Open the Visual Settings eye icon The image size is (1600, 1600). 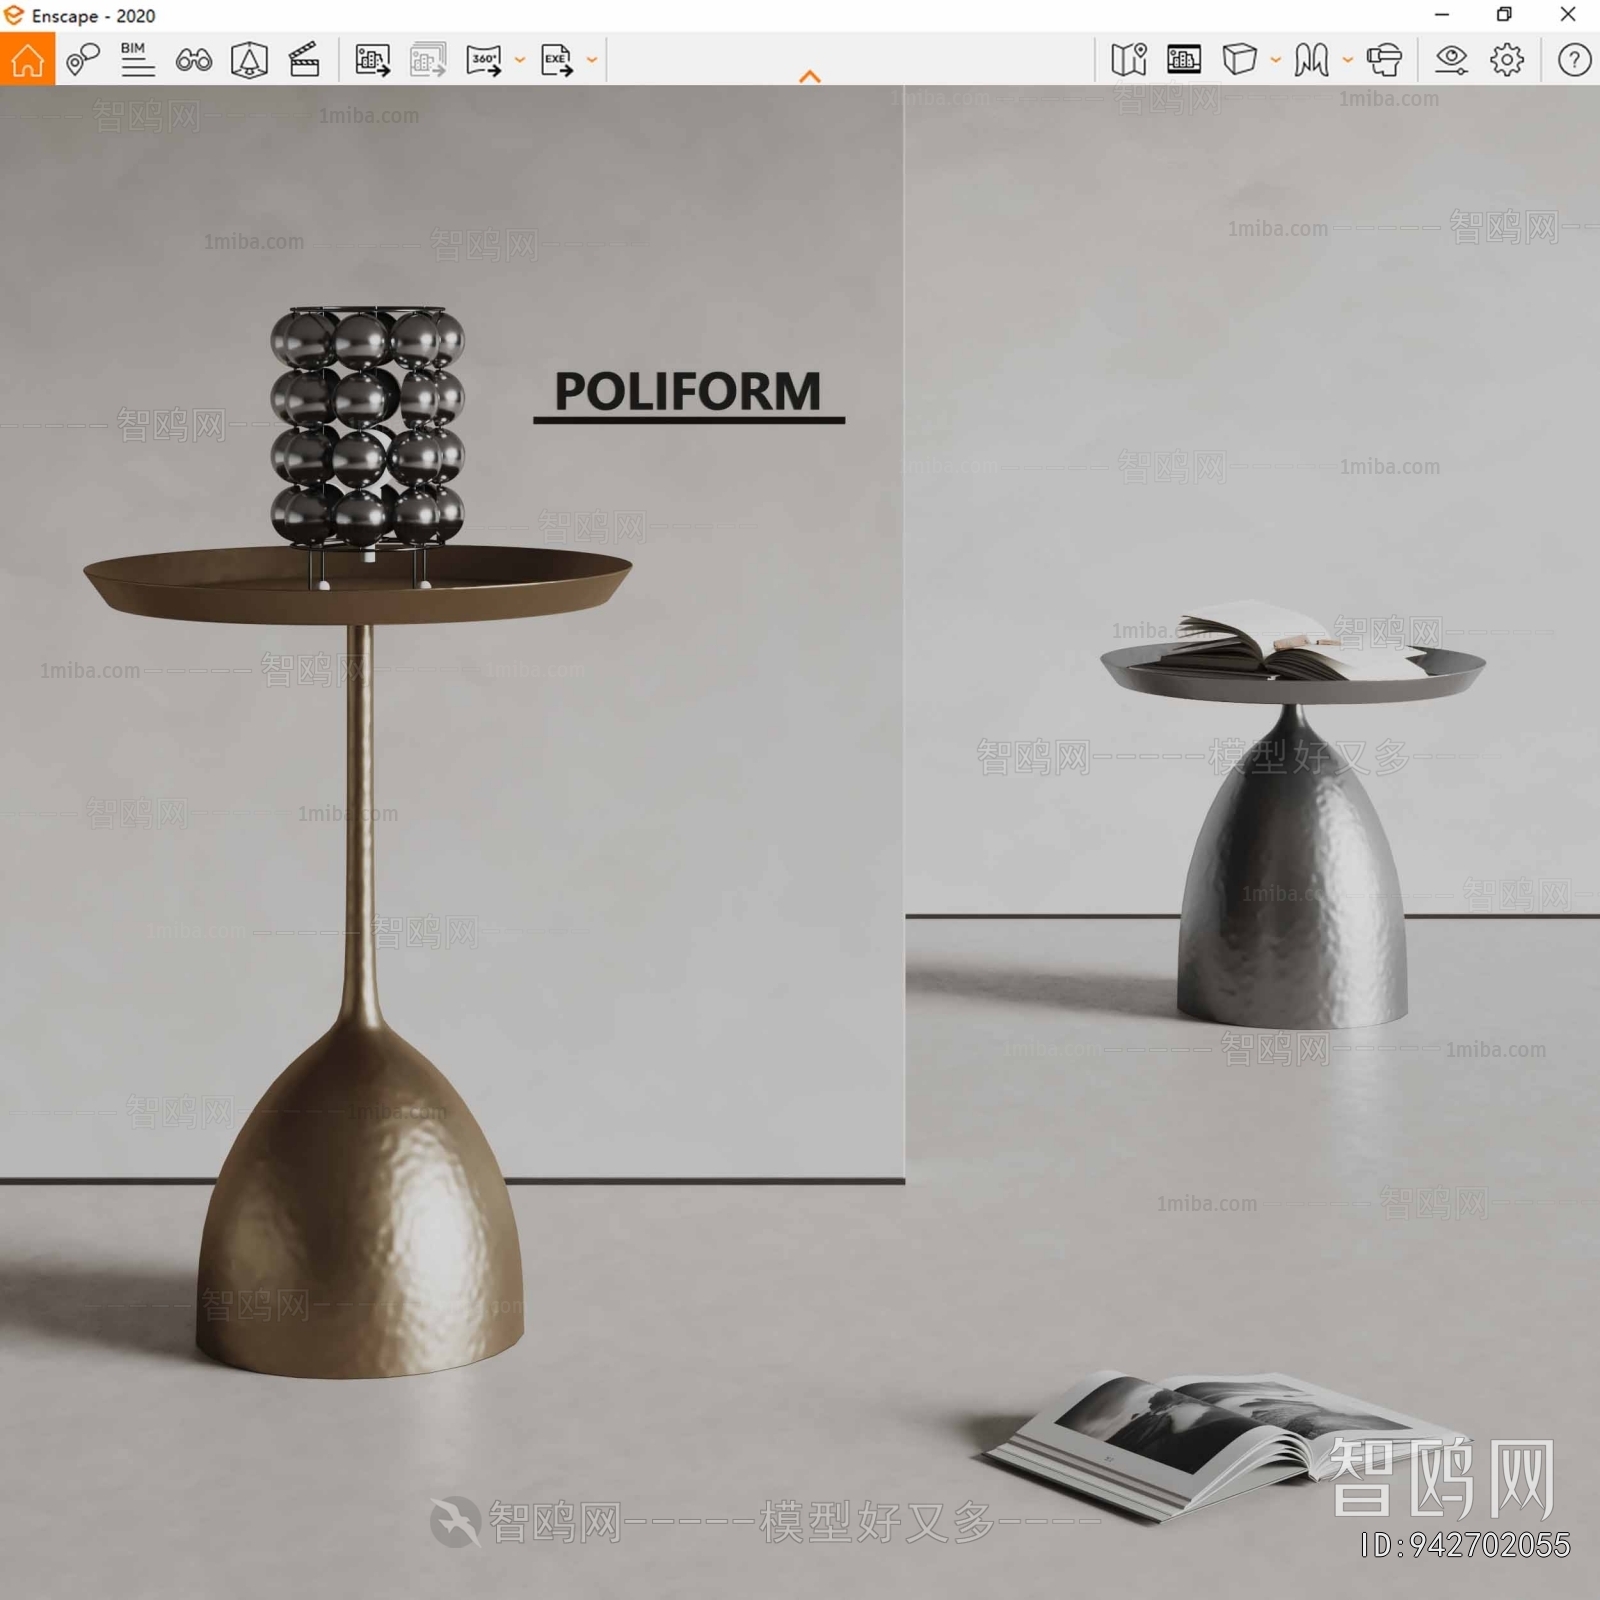pos(1451,60)
